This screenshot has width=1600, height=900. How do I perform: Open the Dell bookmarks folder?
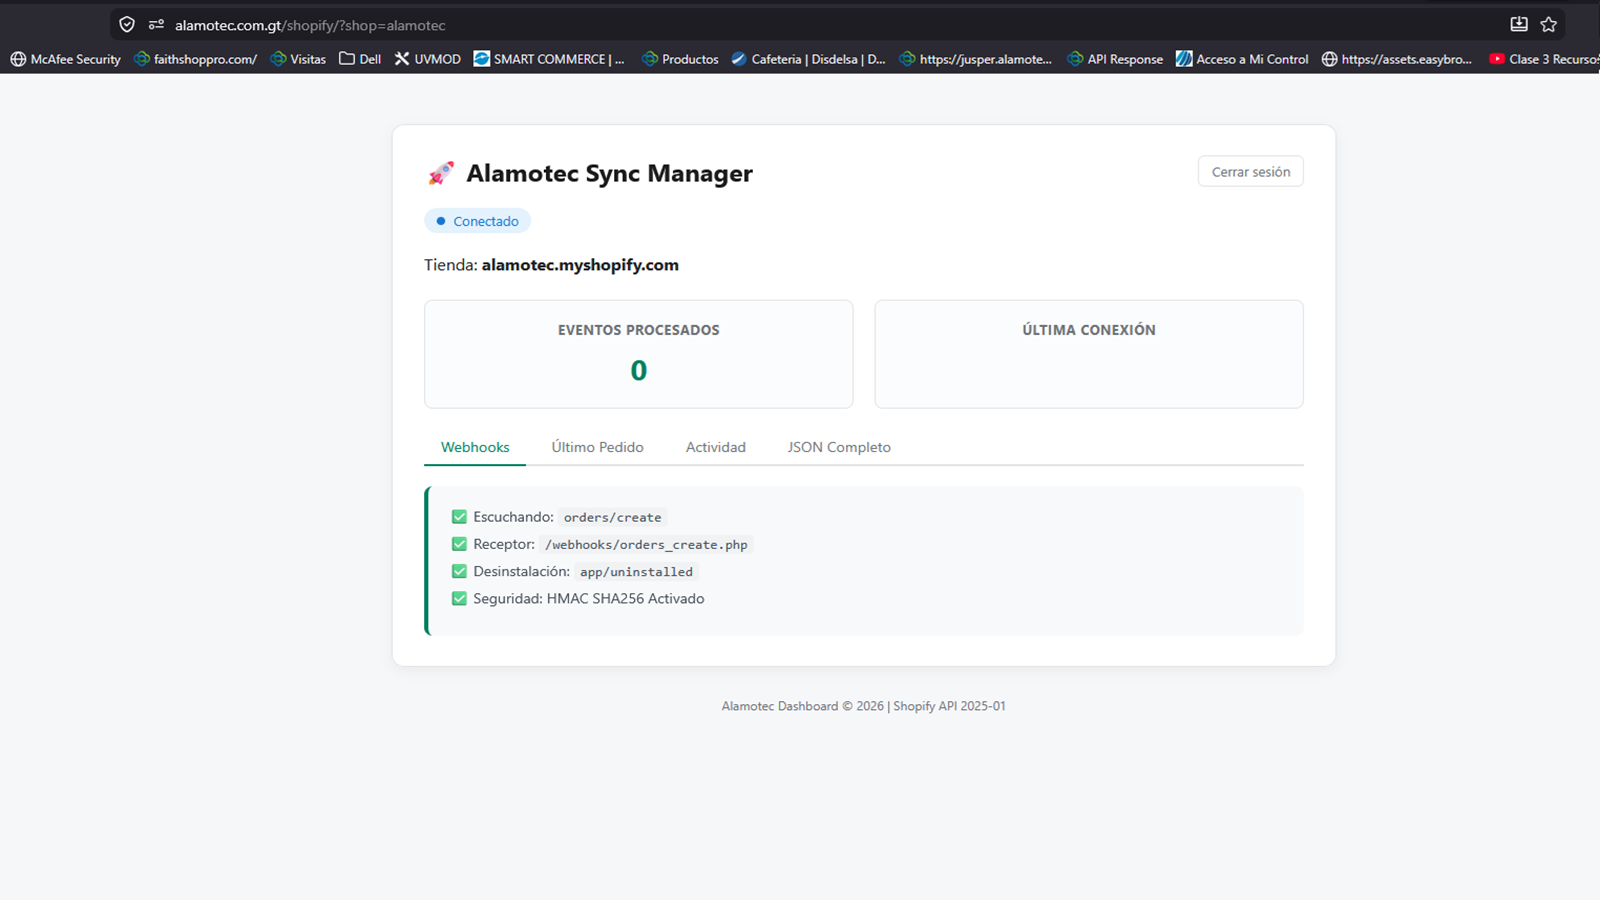(x=360, y=59)
